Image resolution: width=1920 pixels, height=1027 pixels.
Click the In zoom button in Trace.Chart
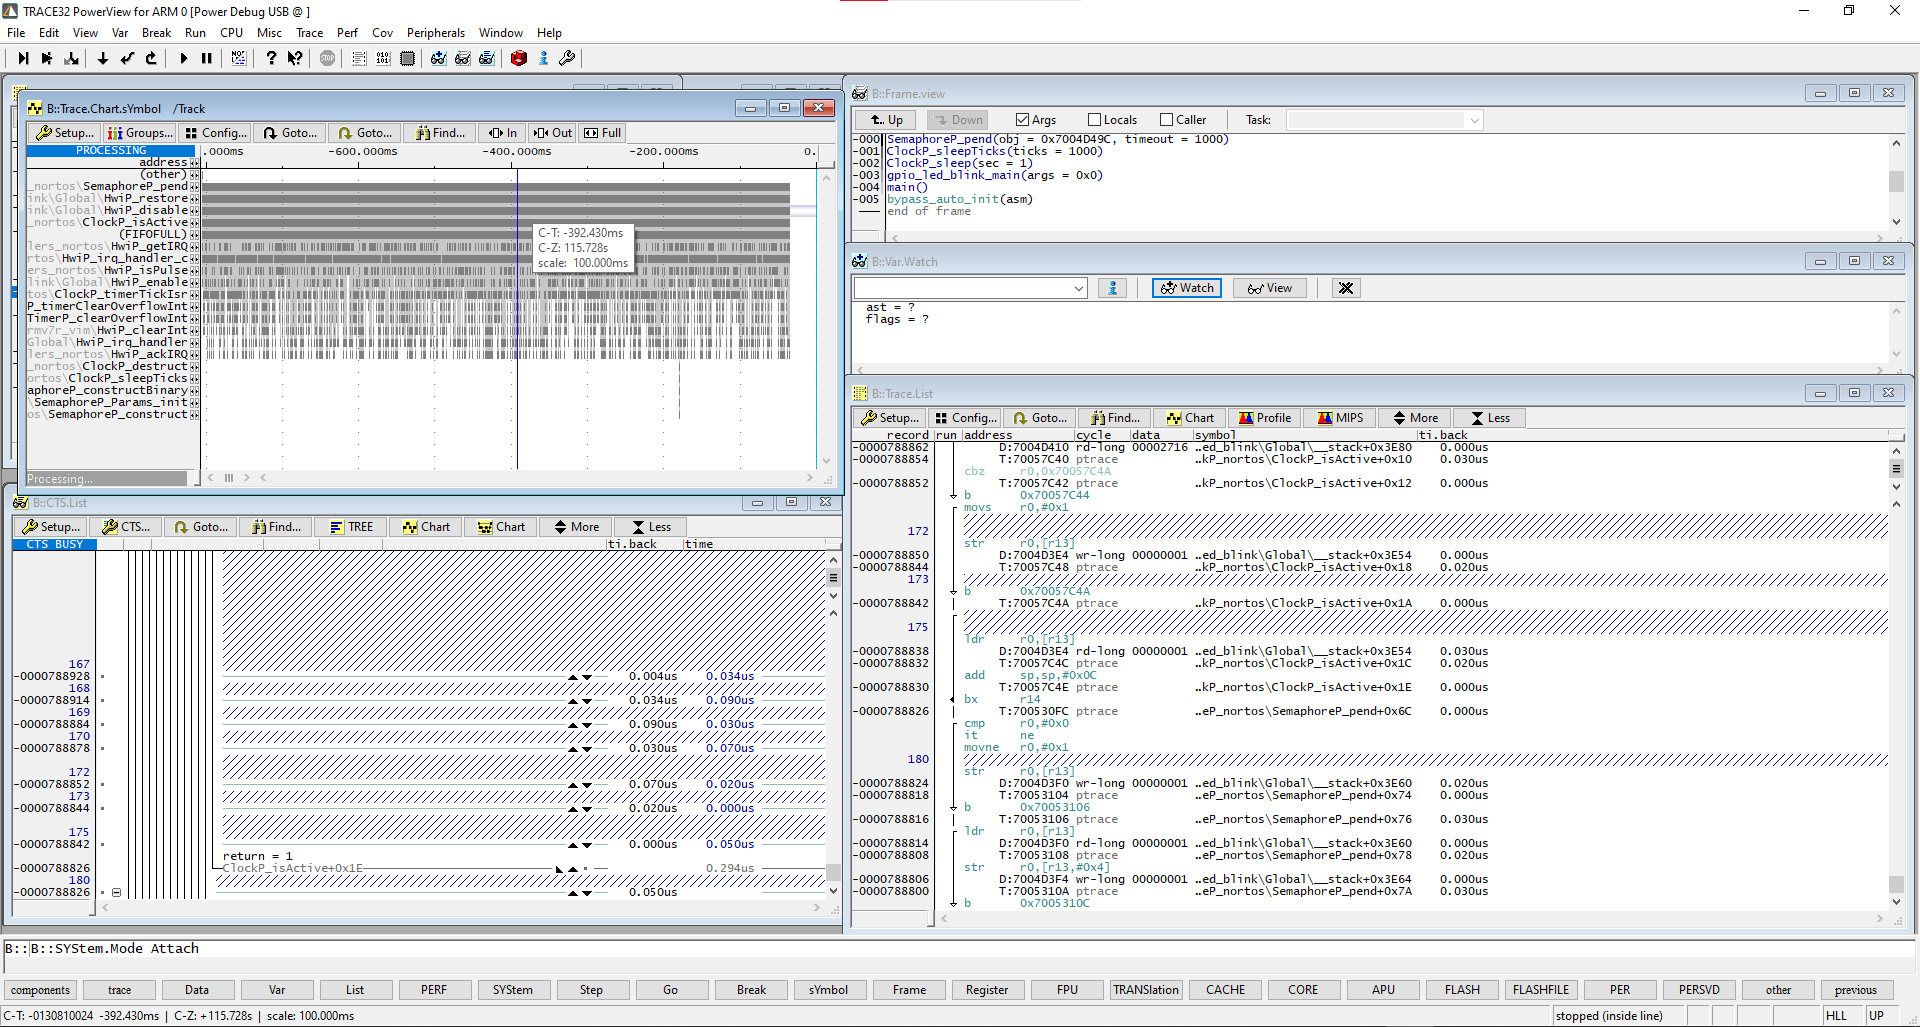[503, 133]
